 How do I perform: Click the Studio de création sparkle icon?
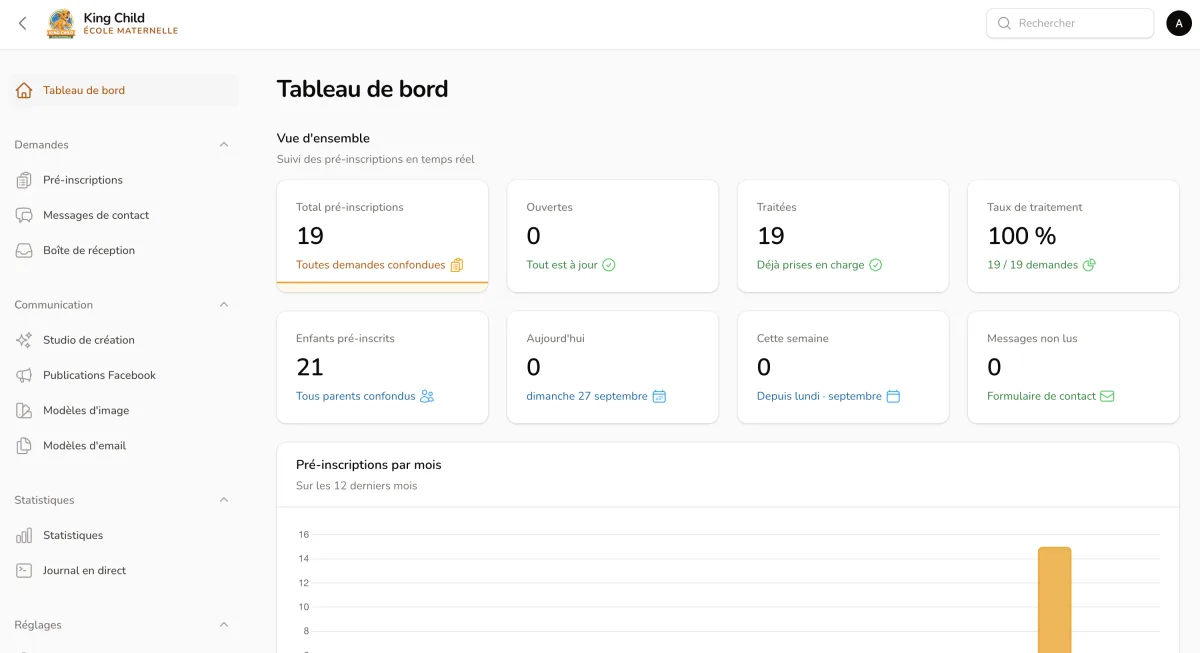tap(24, 340)
